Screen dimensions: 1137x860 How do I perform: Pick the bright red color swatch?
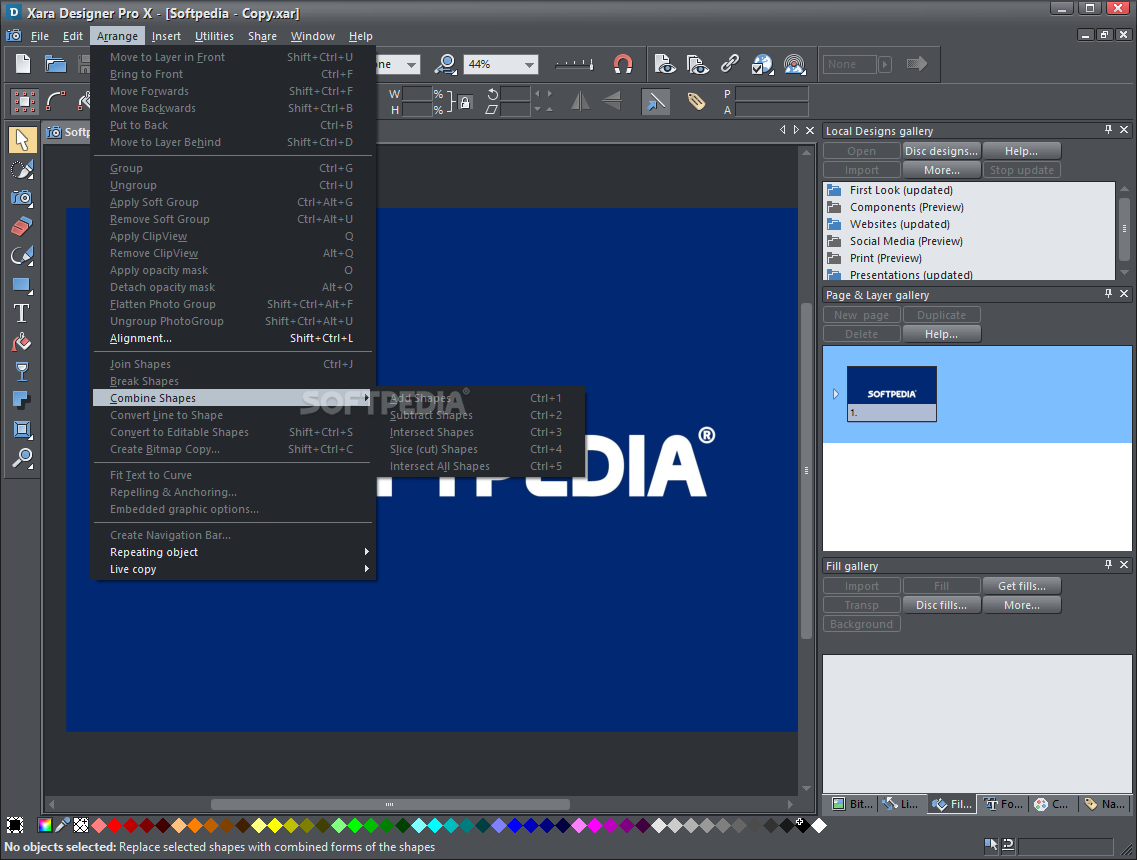click(115, 825)
